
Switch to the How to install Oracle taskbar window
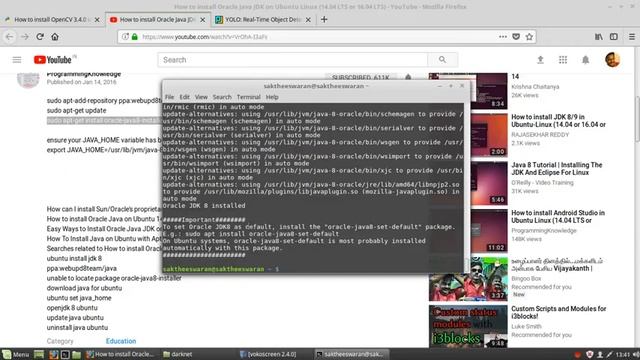coord(120,354)
